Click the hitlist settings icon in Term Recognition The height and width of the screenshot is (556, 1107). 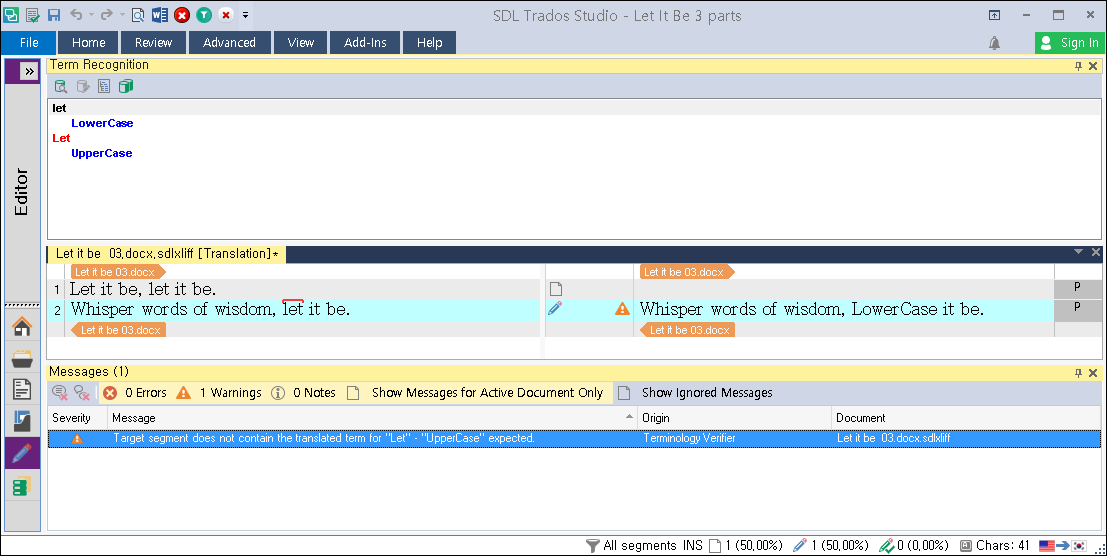[104, 86]
